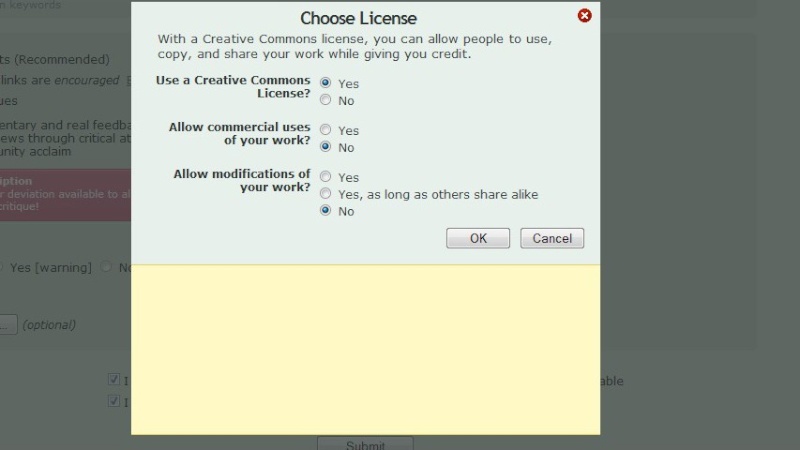
Task: Click the Submit button behind the dialog
Action: pos(365,443)
